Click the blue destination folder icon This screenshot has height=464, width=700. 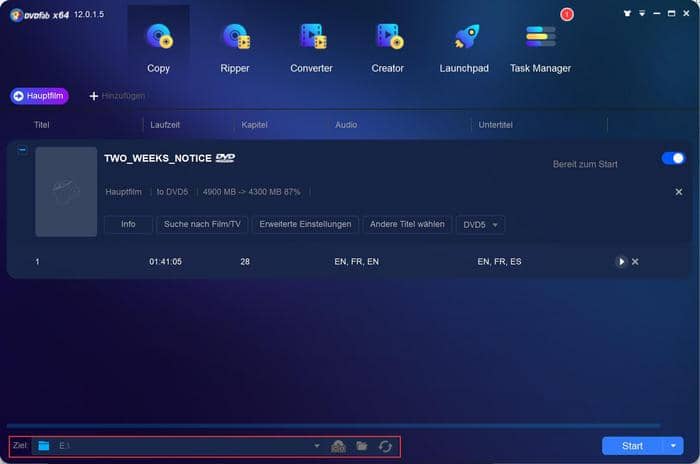pos(44,446)
